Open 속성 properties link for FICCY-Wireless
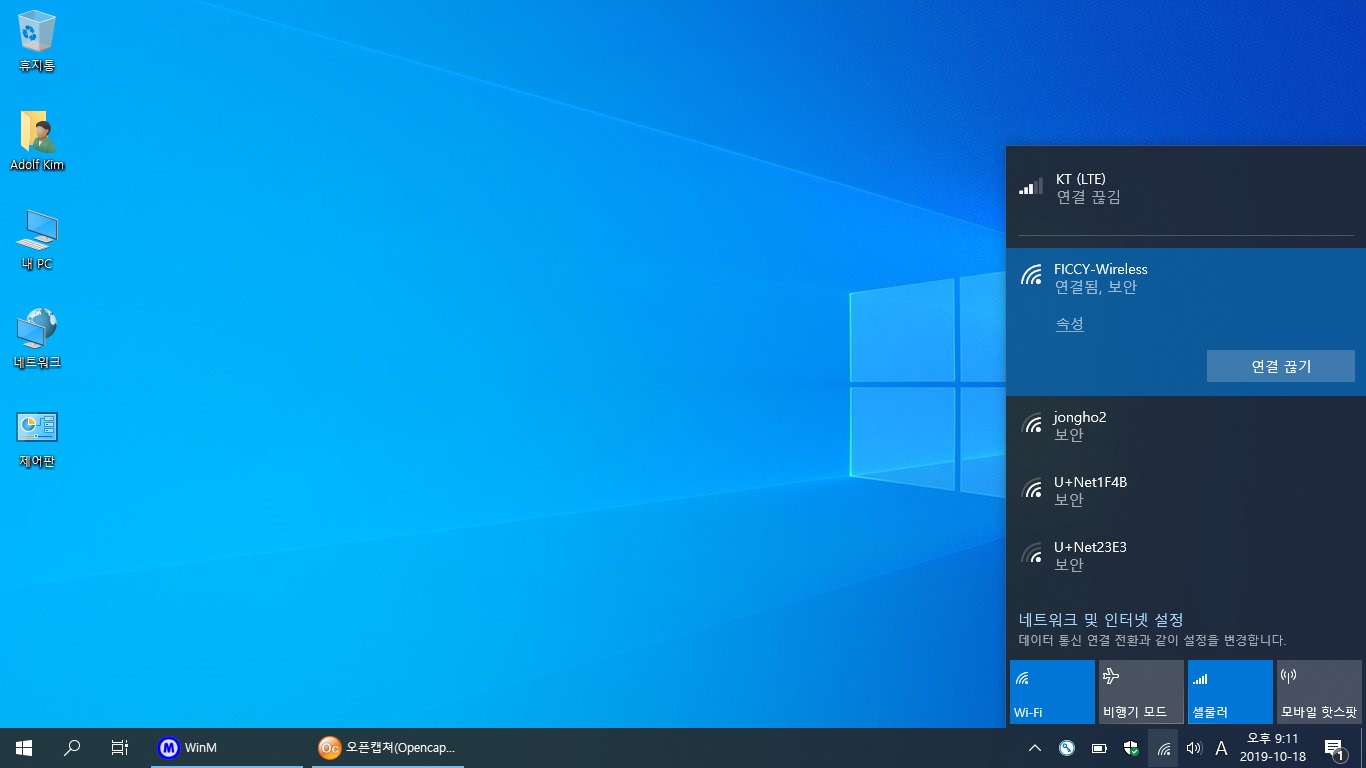Screen dimensions: 1366x768 coord(1070,324)
